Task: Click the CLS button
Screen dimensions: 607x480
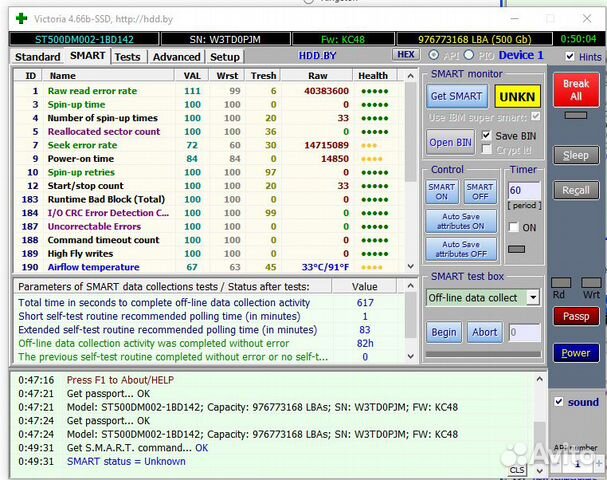Action: 517,470
